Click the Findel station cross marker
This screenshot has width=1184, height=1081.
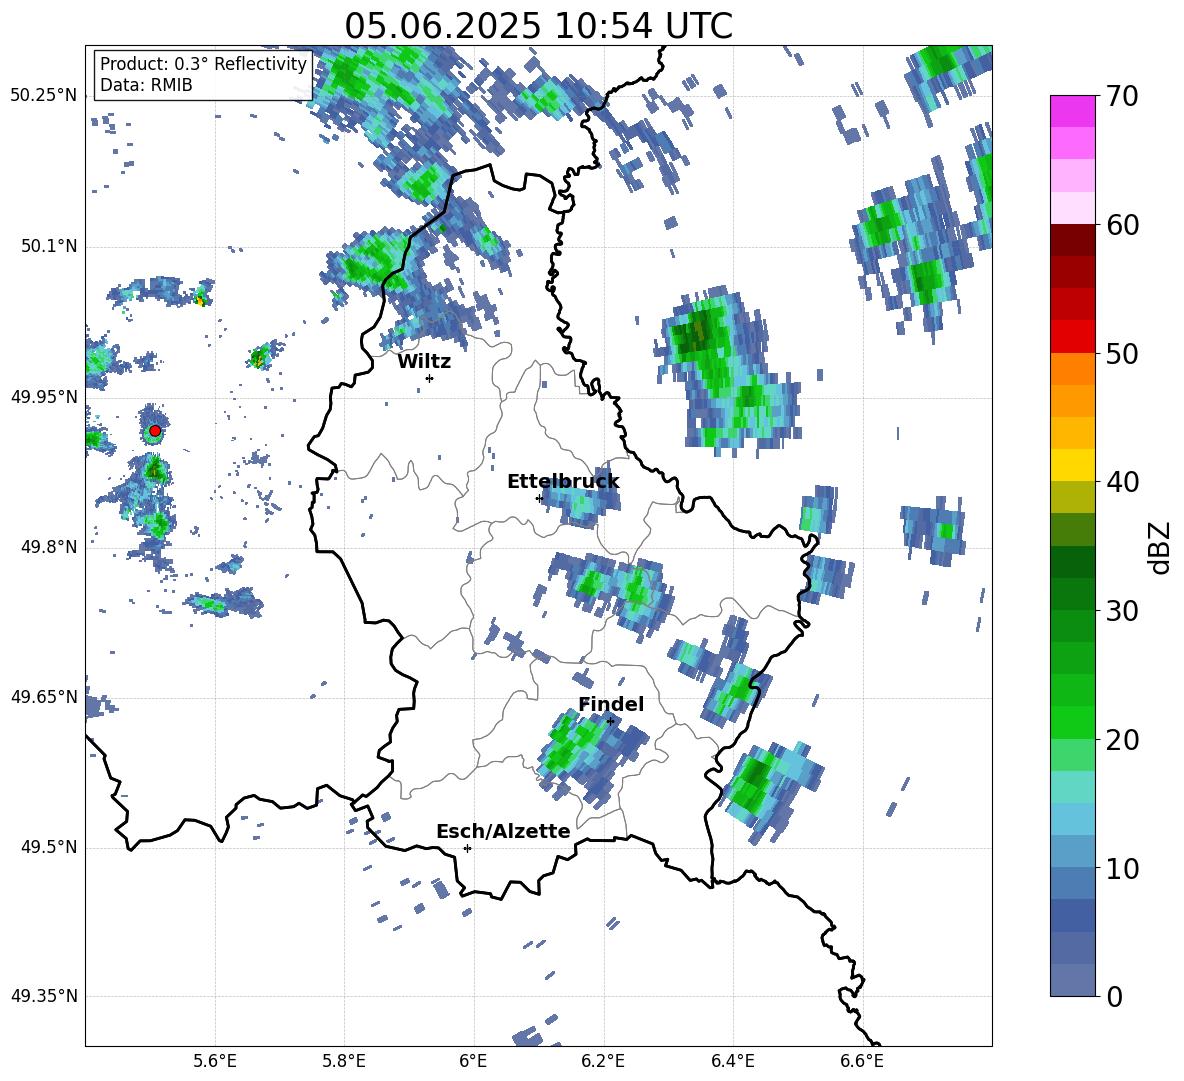610,721
